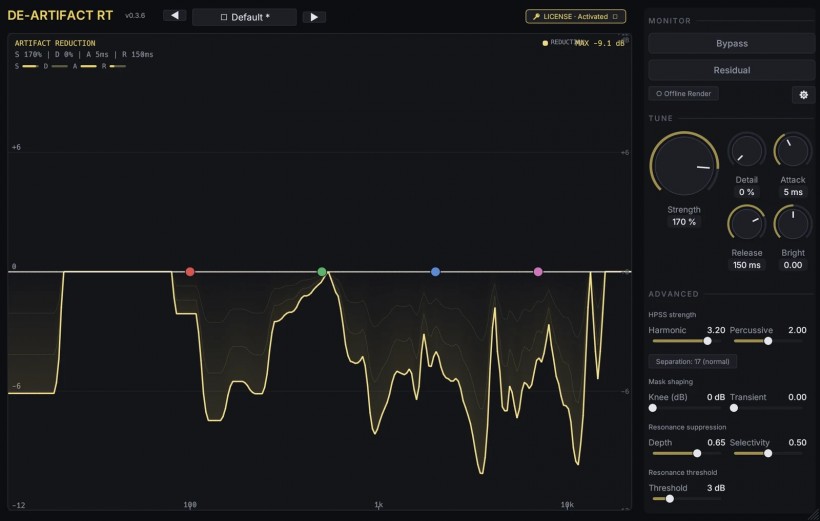Open settings via the gear icon
820x521 pixels.
(x=803, y=95)
